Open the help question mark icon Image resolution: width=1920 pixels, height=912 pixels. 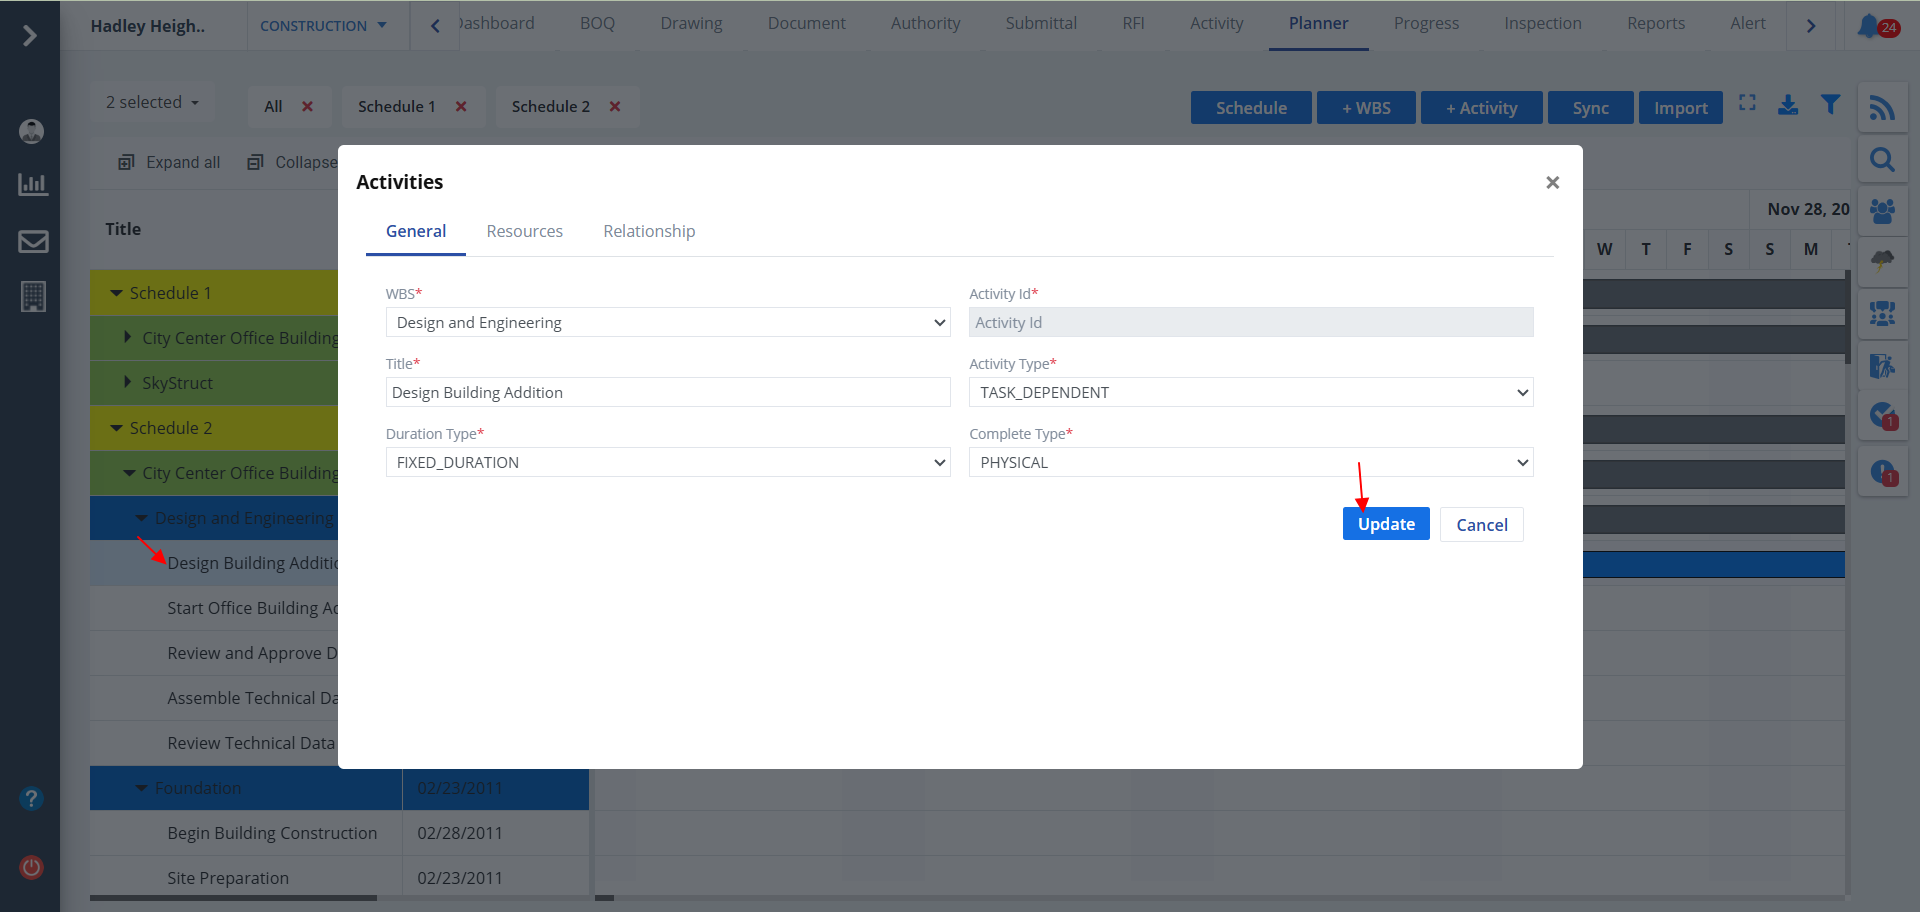click(32, 798)
